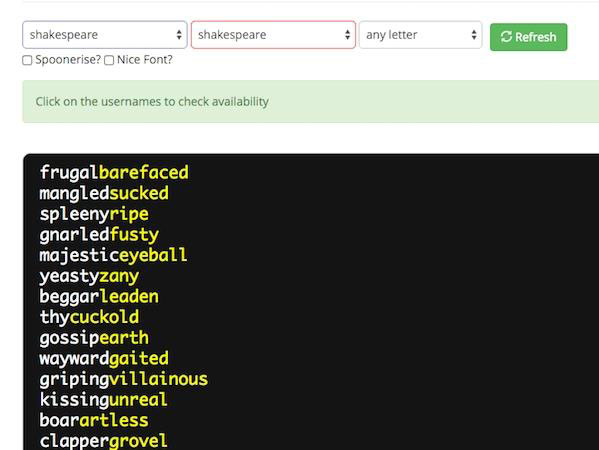
Task: Select beggarleaden username
Action: pyautogui.click(x=99, y=296)
